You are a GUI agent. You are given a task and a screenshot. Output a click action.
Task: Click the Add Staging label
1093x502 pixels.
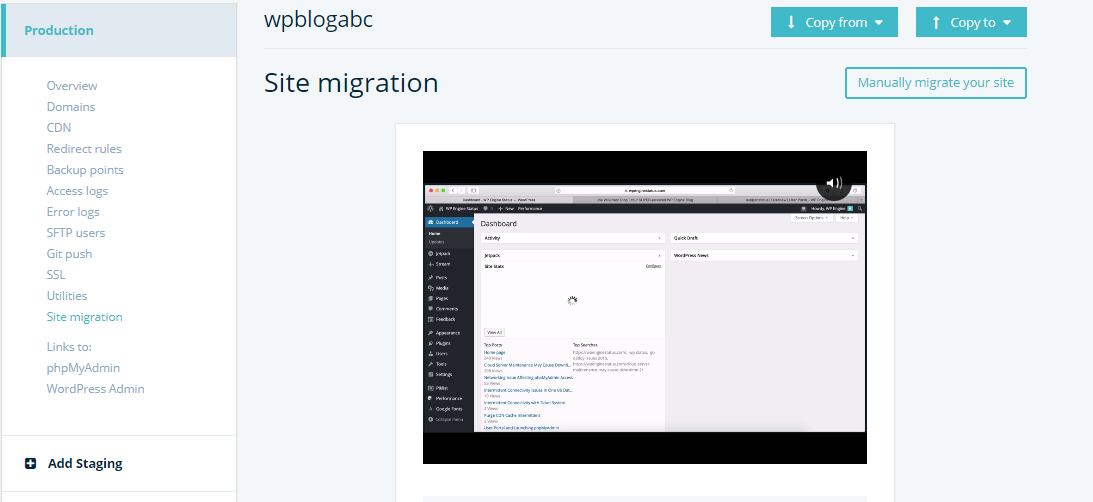pos(85,463)
